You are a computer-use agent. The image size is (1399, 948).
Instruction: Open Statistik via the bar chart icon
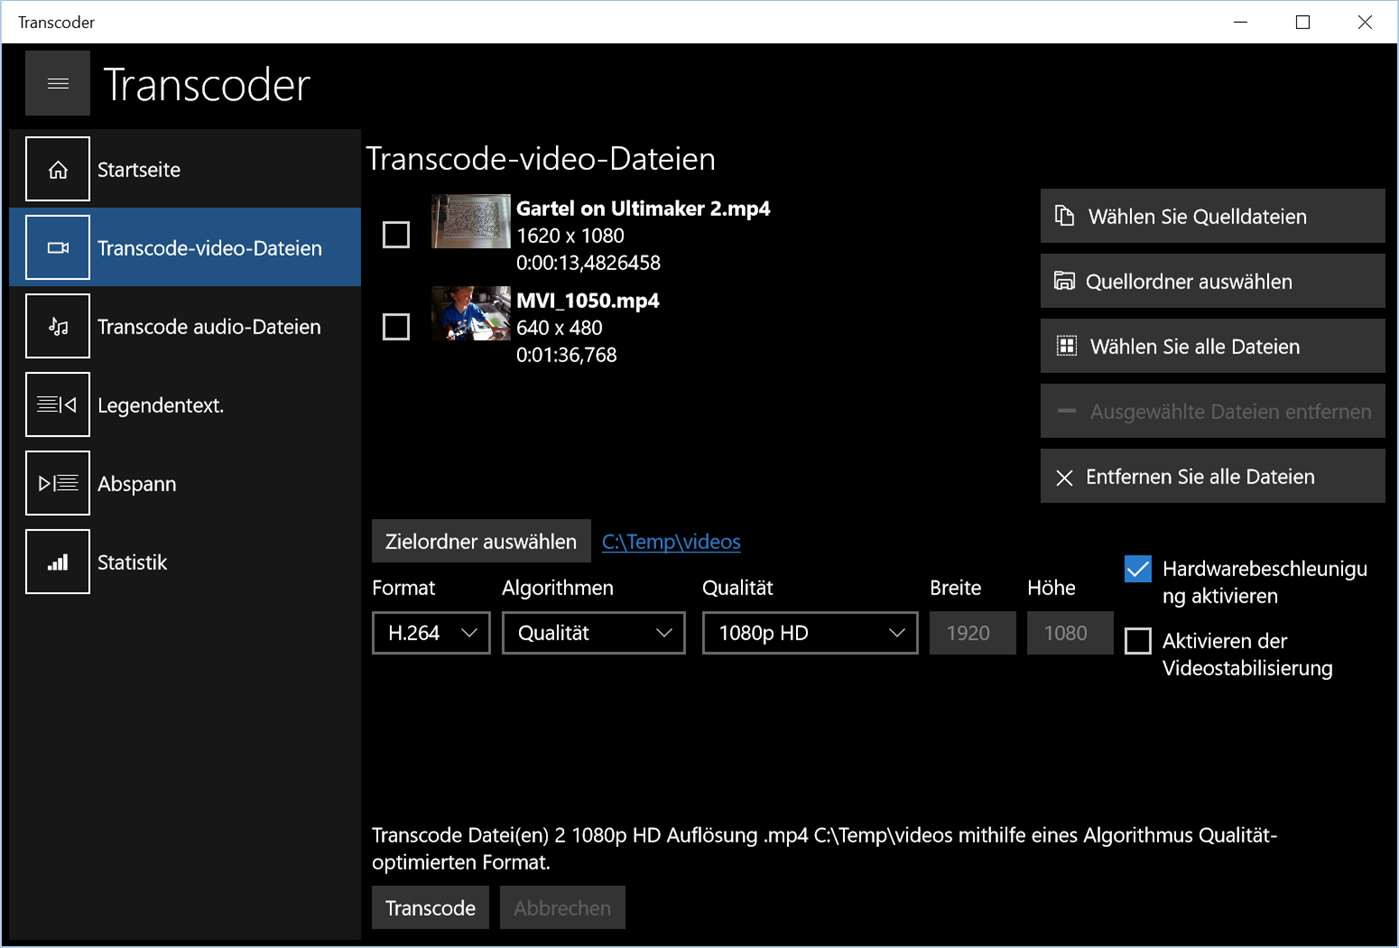(x=57, y=562)
